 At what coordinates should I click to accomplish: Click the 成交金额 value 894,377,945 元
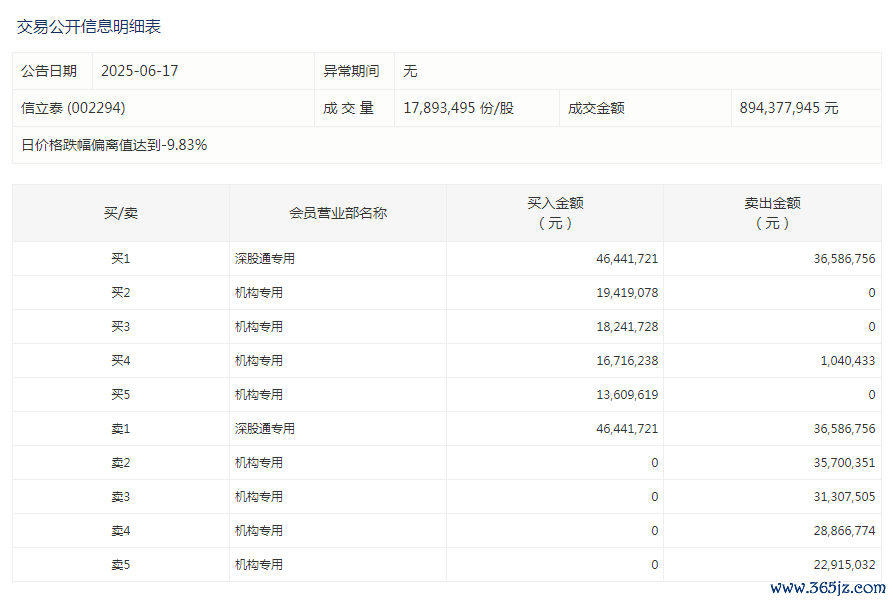coord(789,108)
